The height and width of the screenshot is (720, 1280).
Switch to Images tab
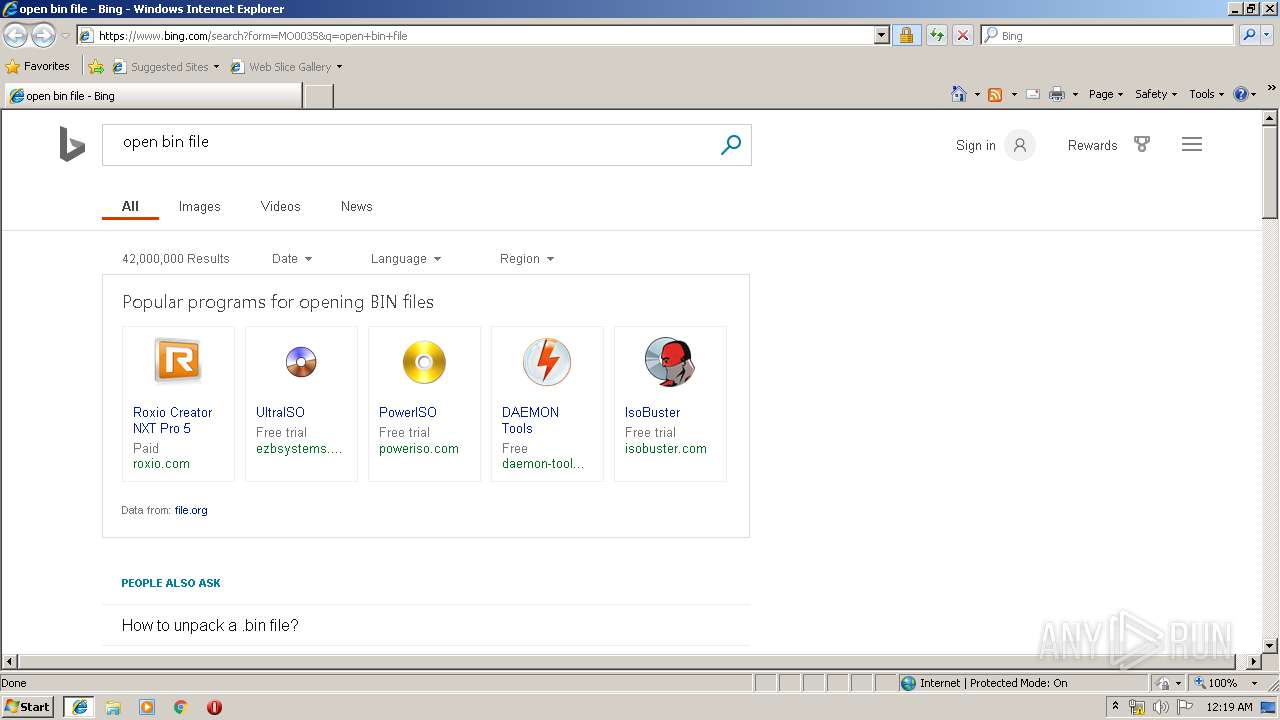[199, 206]
